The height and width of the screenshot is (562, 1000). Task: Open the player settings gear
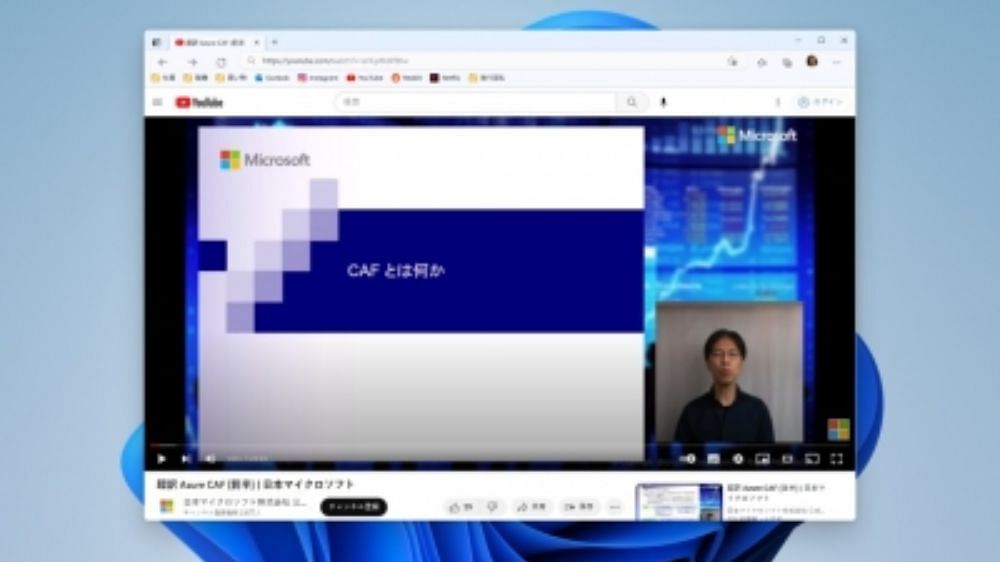[x=738, y=459]
